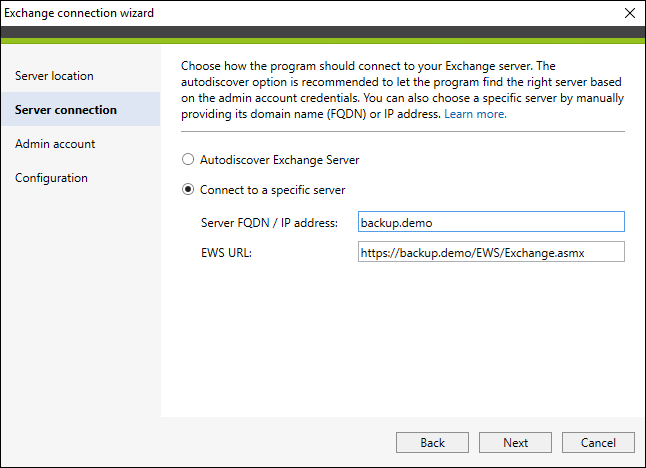Image resolution: width=646 pixels, height=468 pixels.
Task: Cancel the connection wizard
Action: (x=598, y=442)
